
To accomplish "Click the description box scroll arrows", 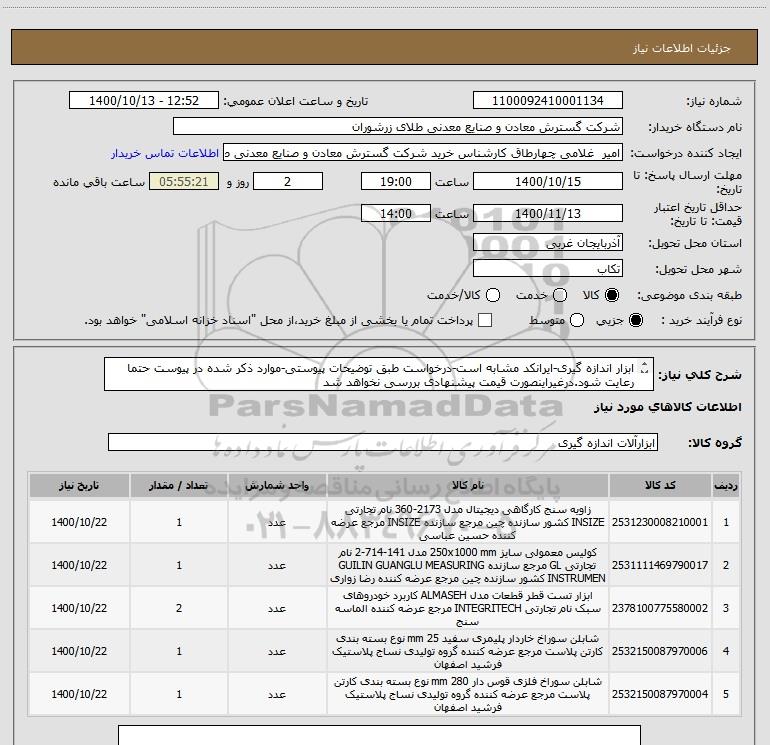I will [645, 368].
